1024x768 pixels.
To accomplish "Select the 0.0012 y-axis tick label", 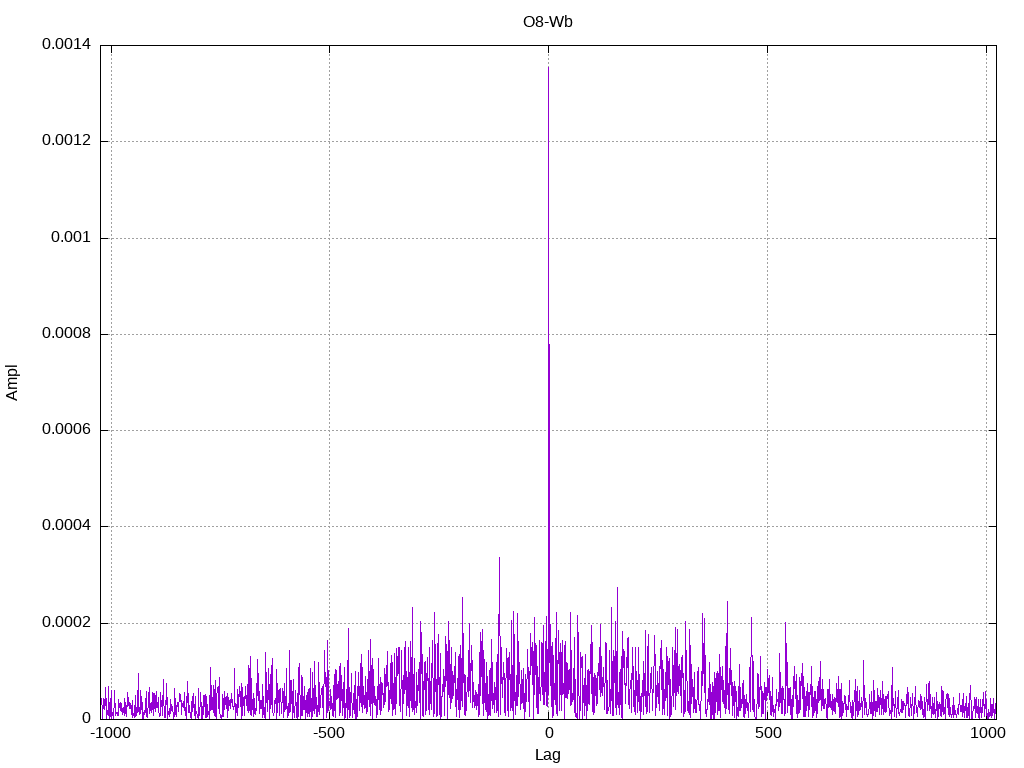I will pyautogui.click(x=66, y=141).
